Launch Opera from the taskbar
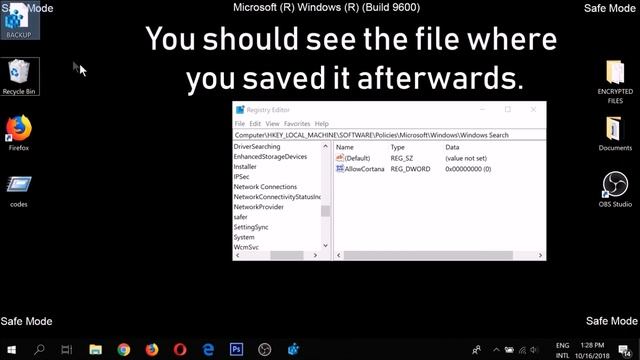 point(180,349)
